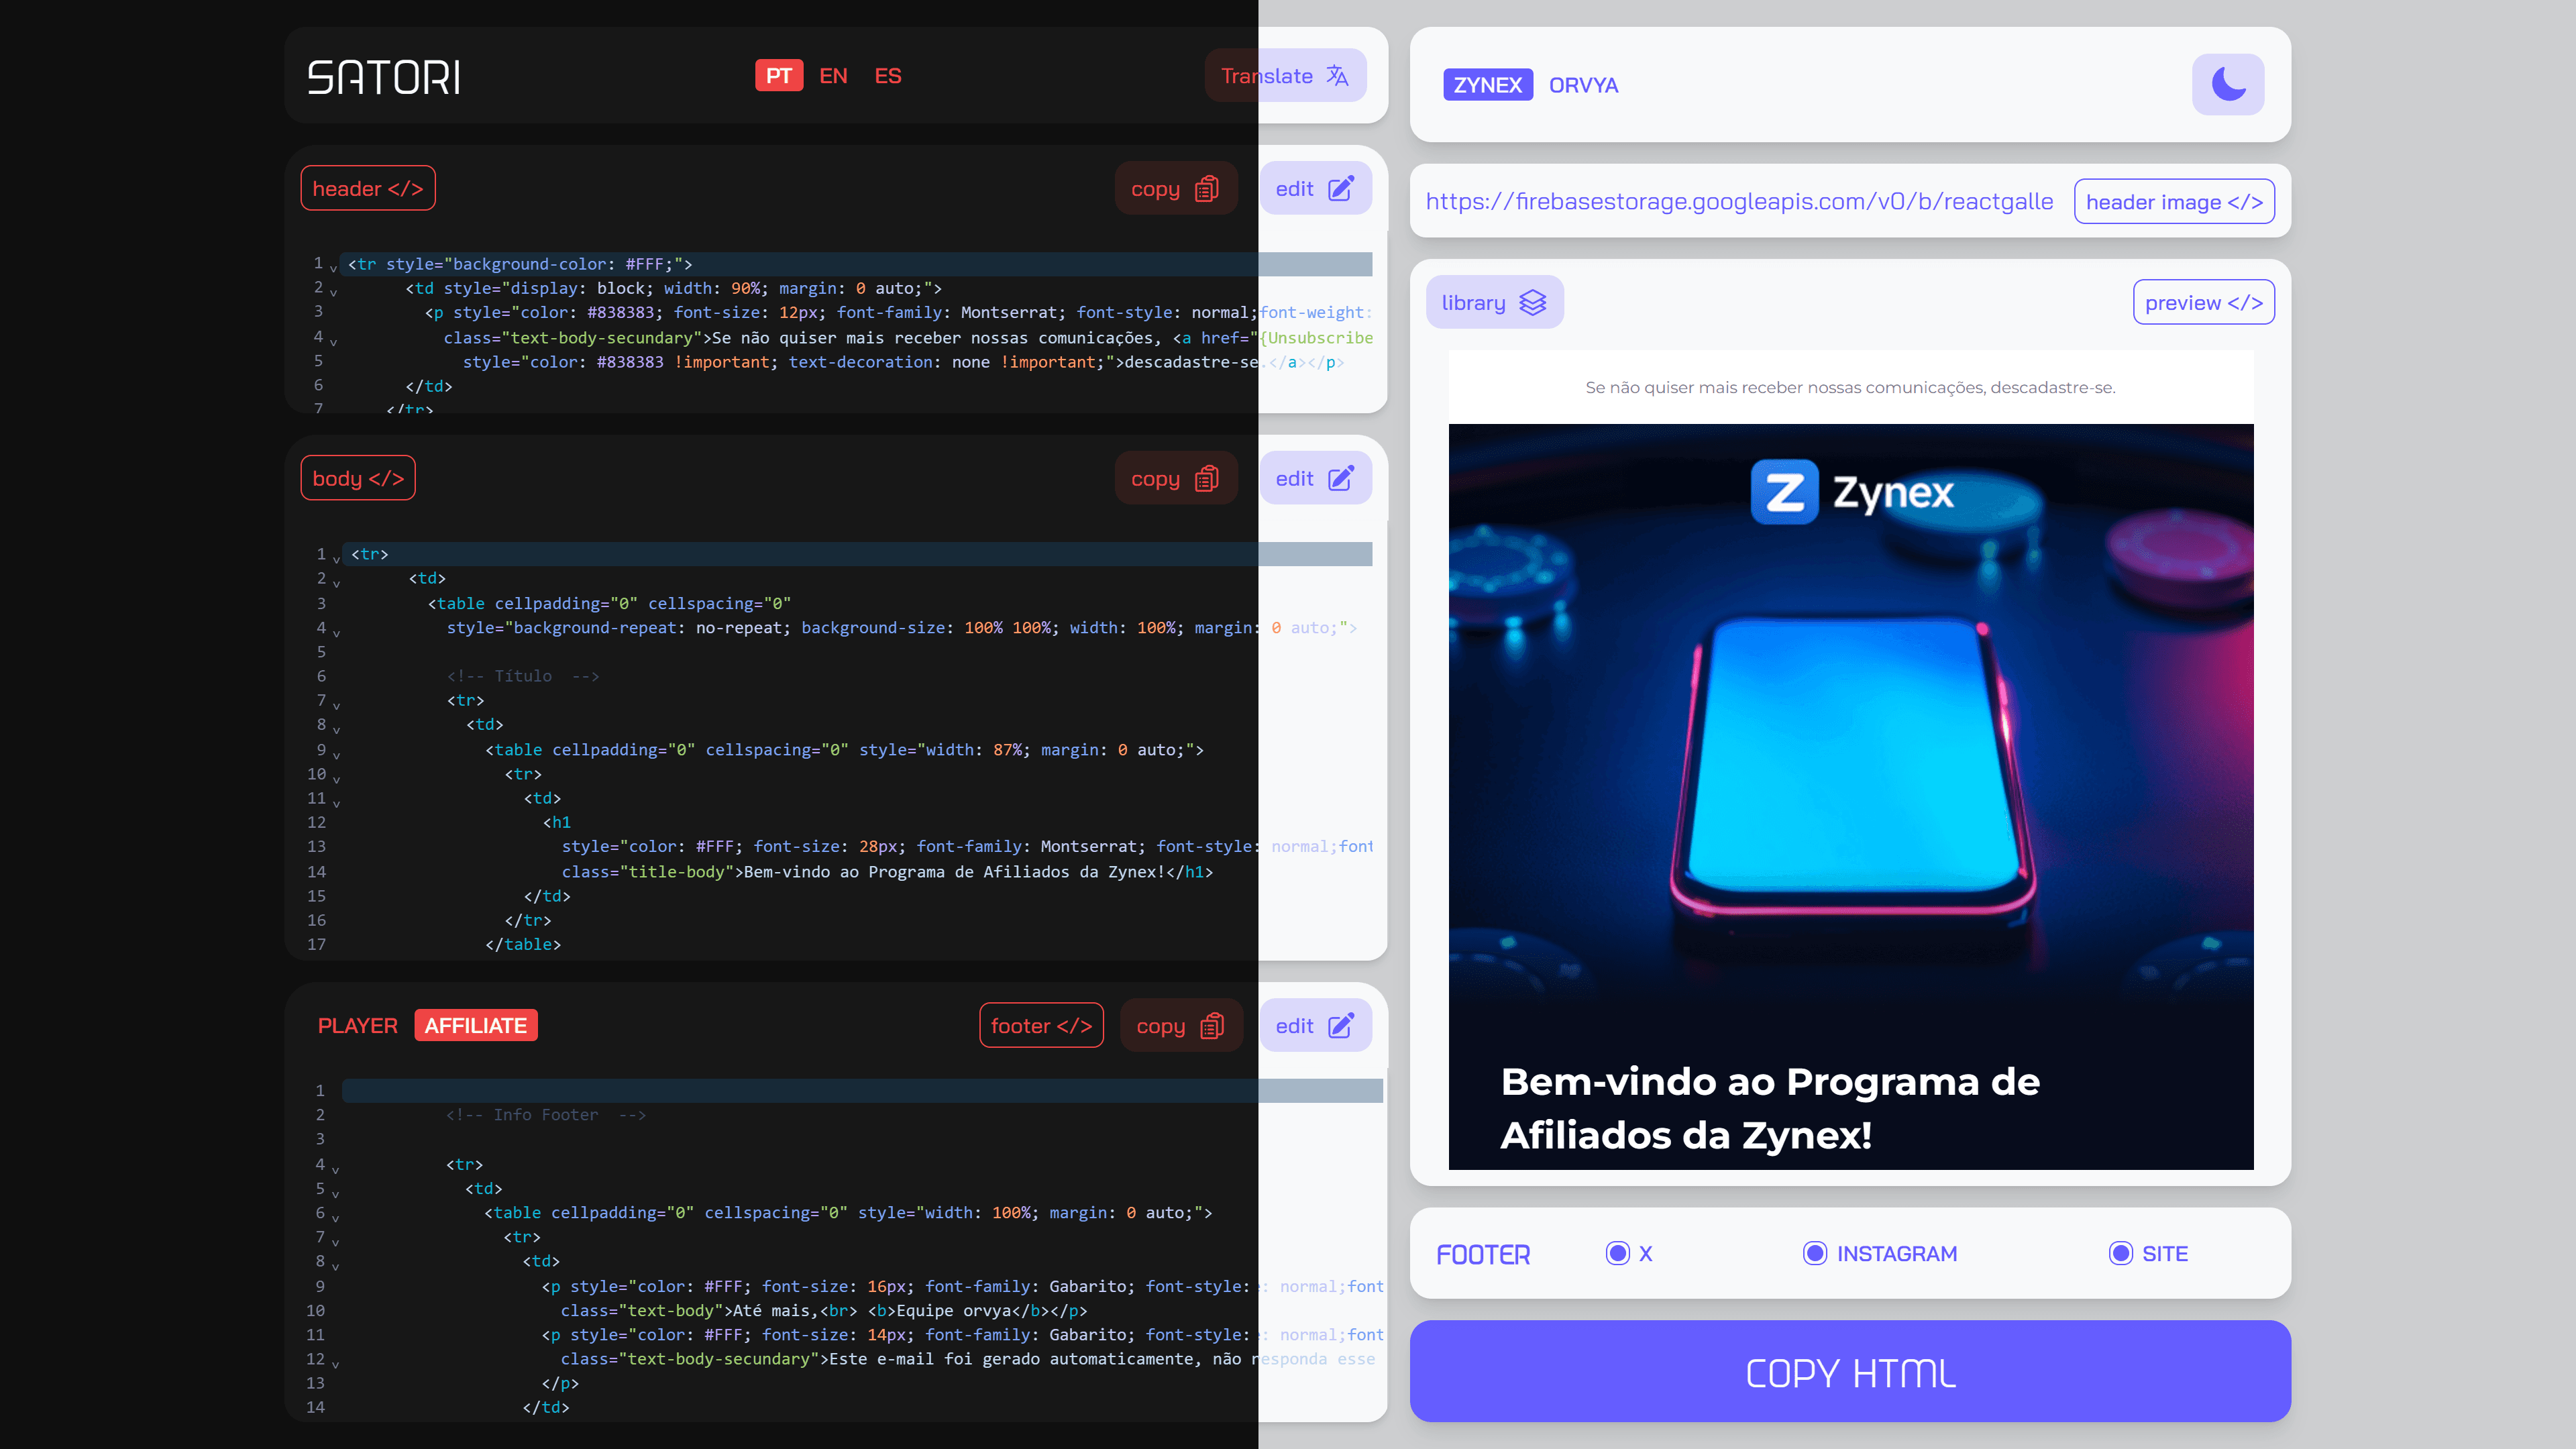Image resolution: width=2576 pixels, height=1449 pixels.
Task: Click the COPY HTML button
Action: 1850,1372
